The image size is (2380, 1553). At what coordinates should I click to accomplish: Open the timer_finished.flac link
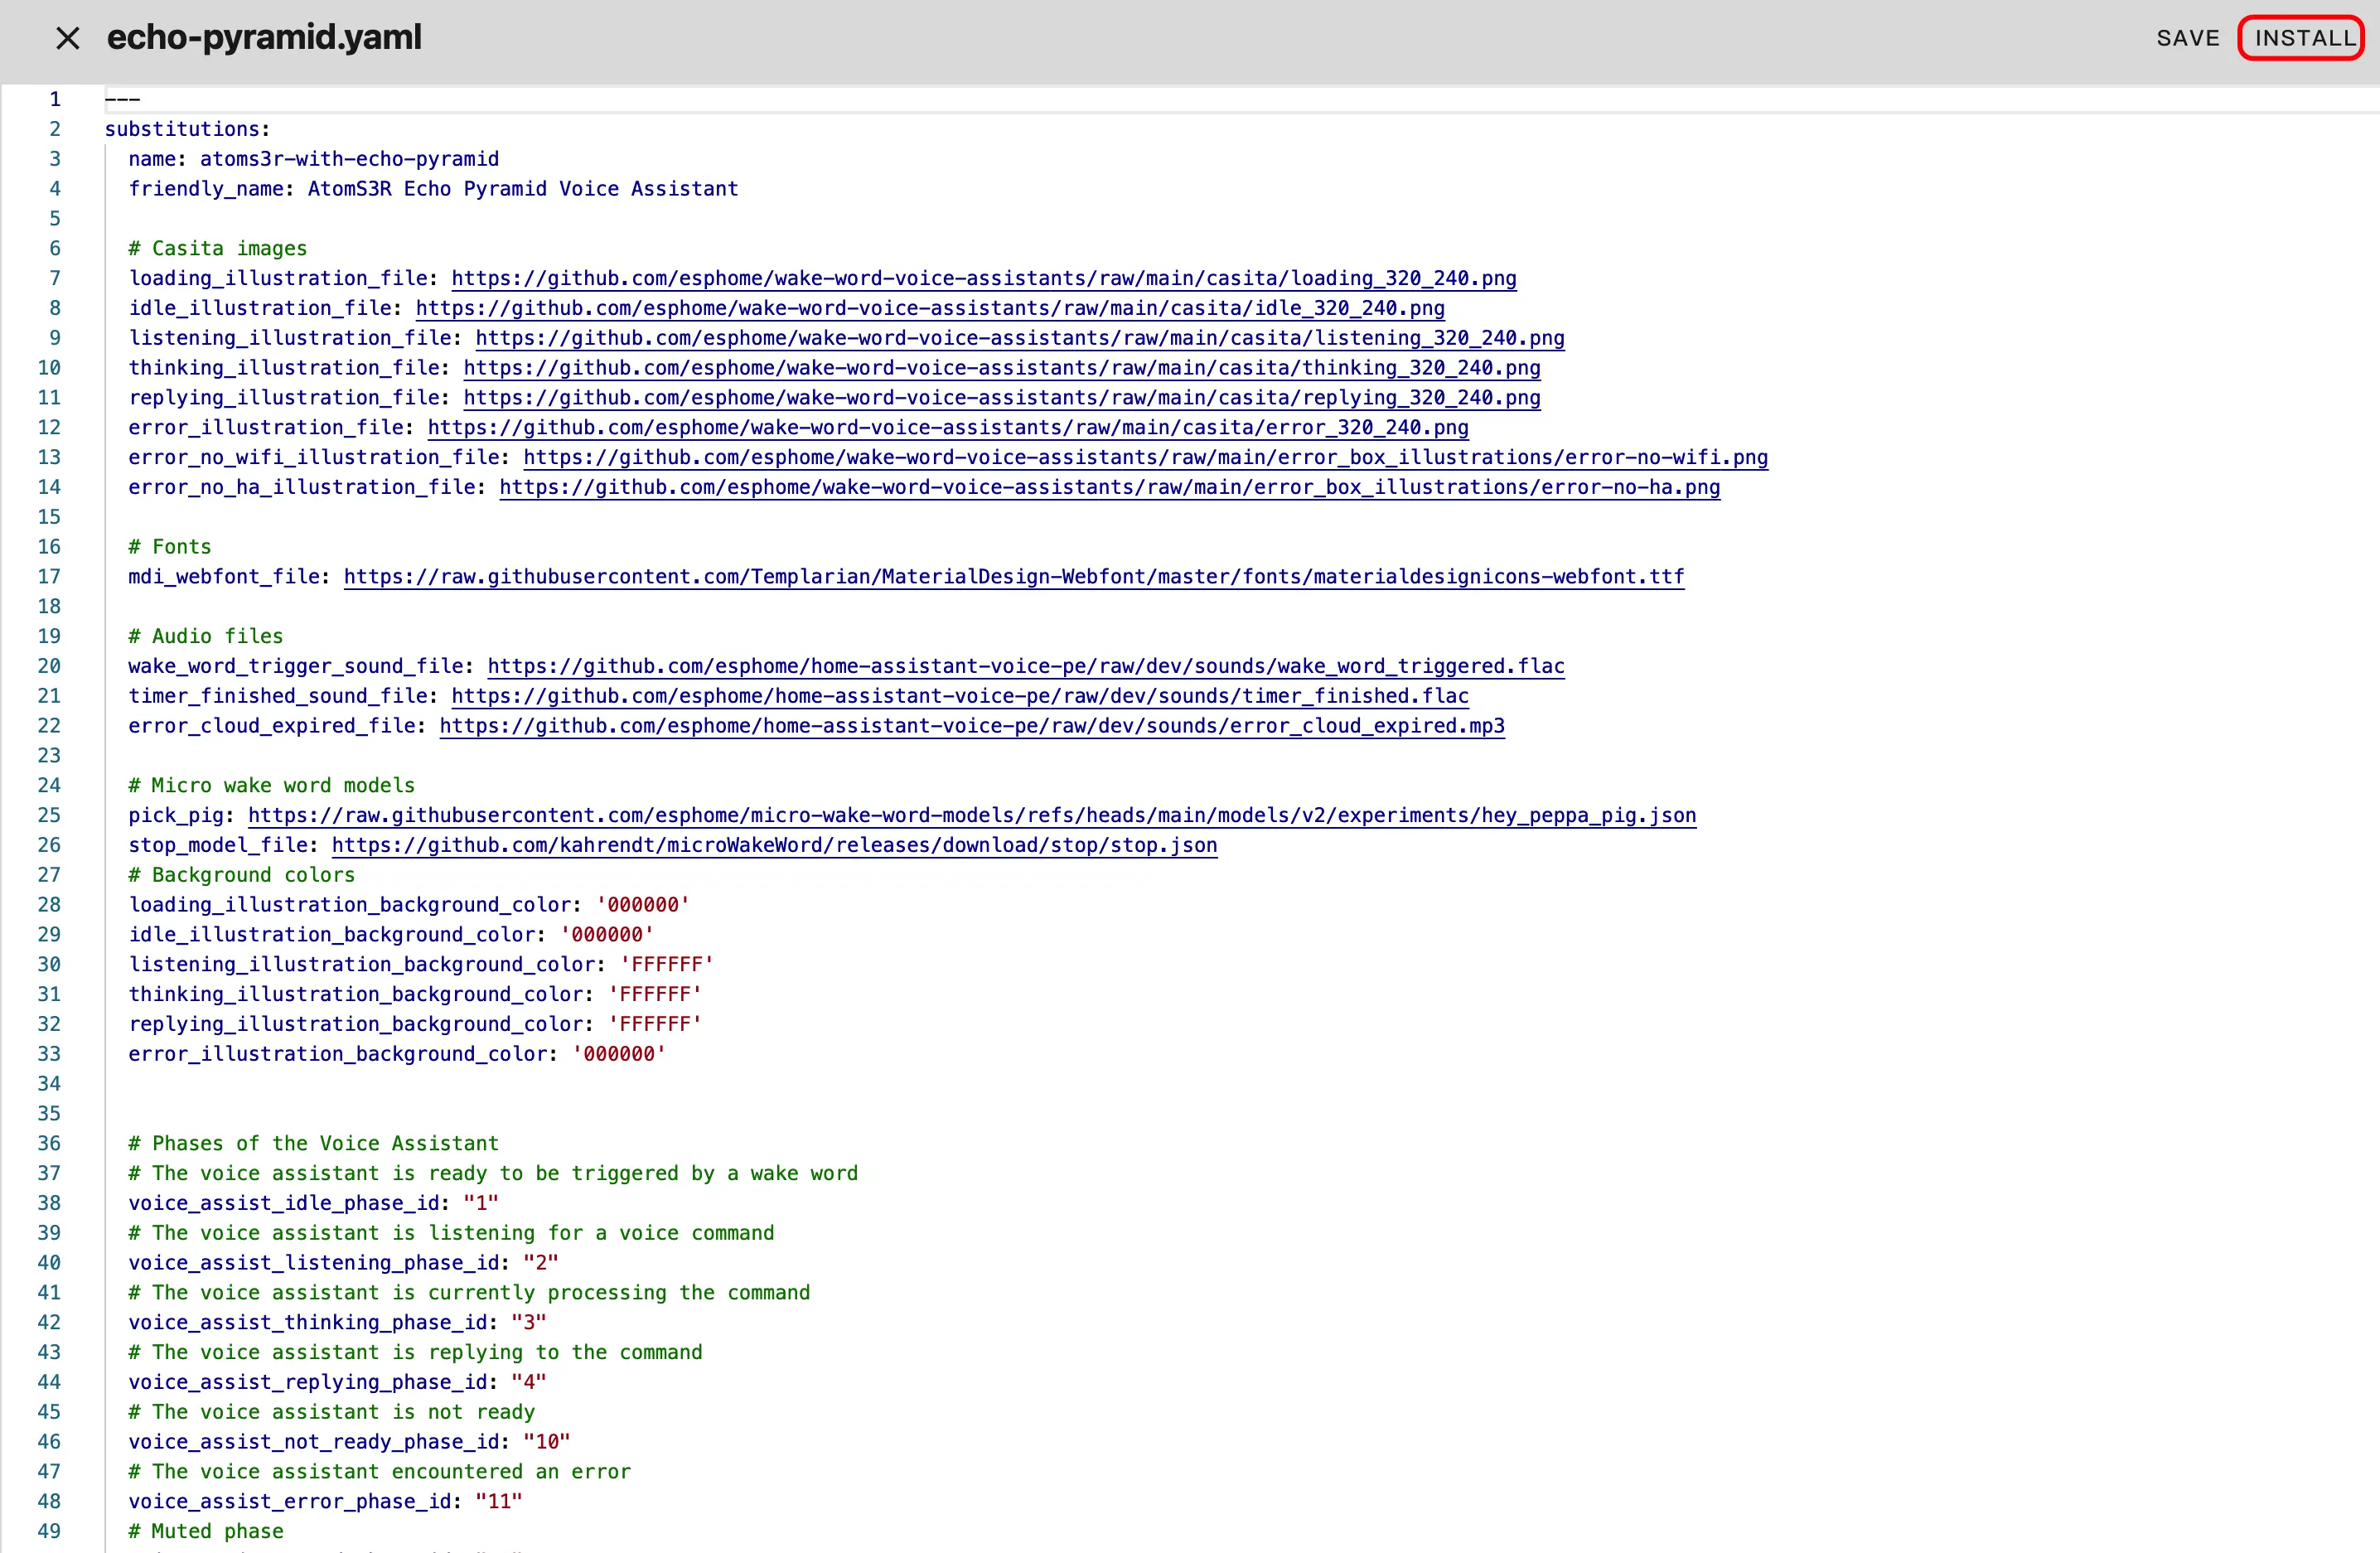(959, 696)
